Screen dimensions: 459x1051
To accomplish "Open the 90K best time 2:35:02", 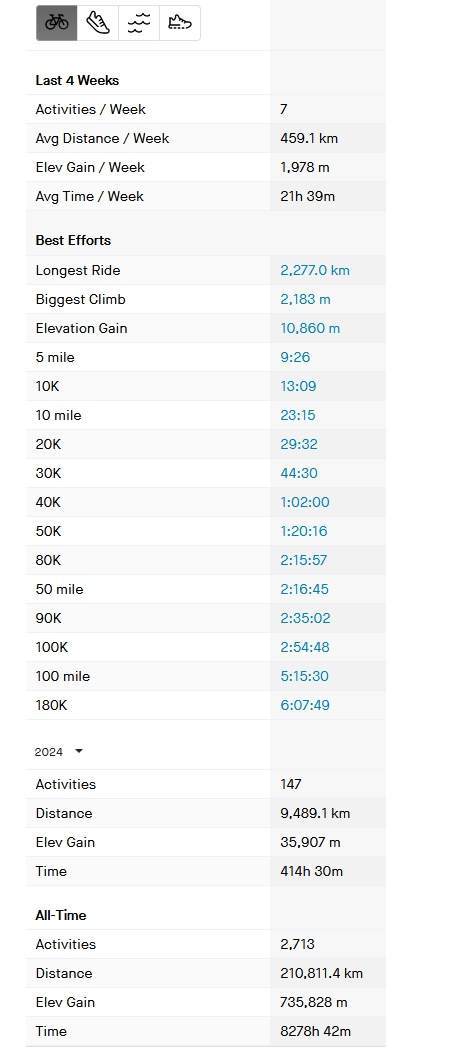I will 305,618.
